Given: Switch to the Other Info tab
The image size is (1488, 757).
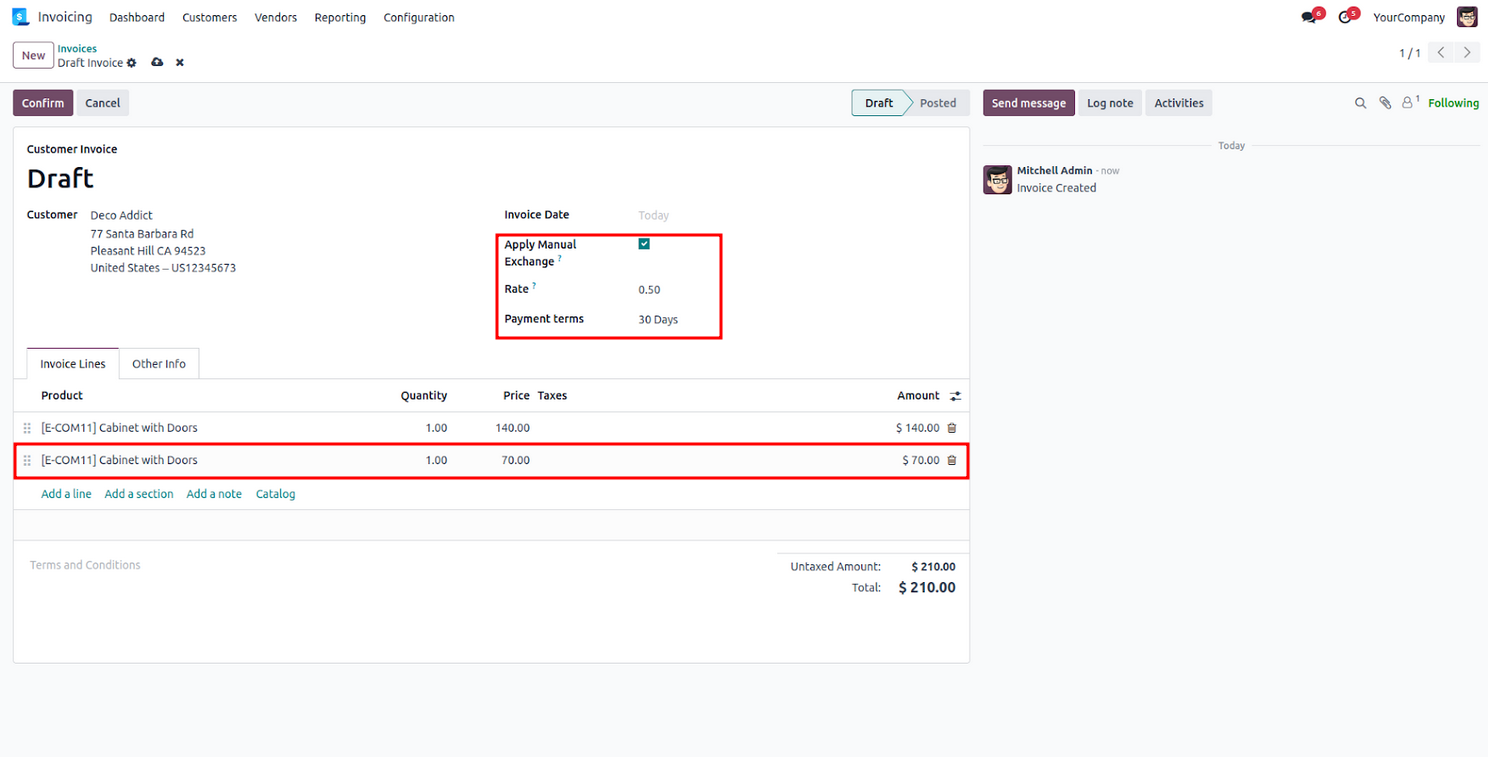Looking at the screenshot, I should coord(159,364).
